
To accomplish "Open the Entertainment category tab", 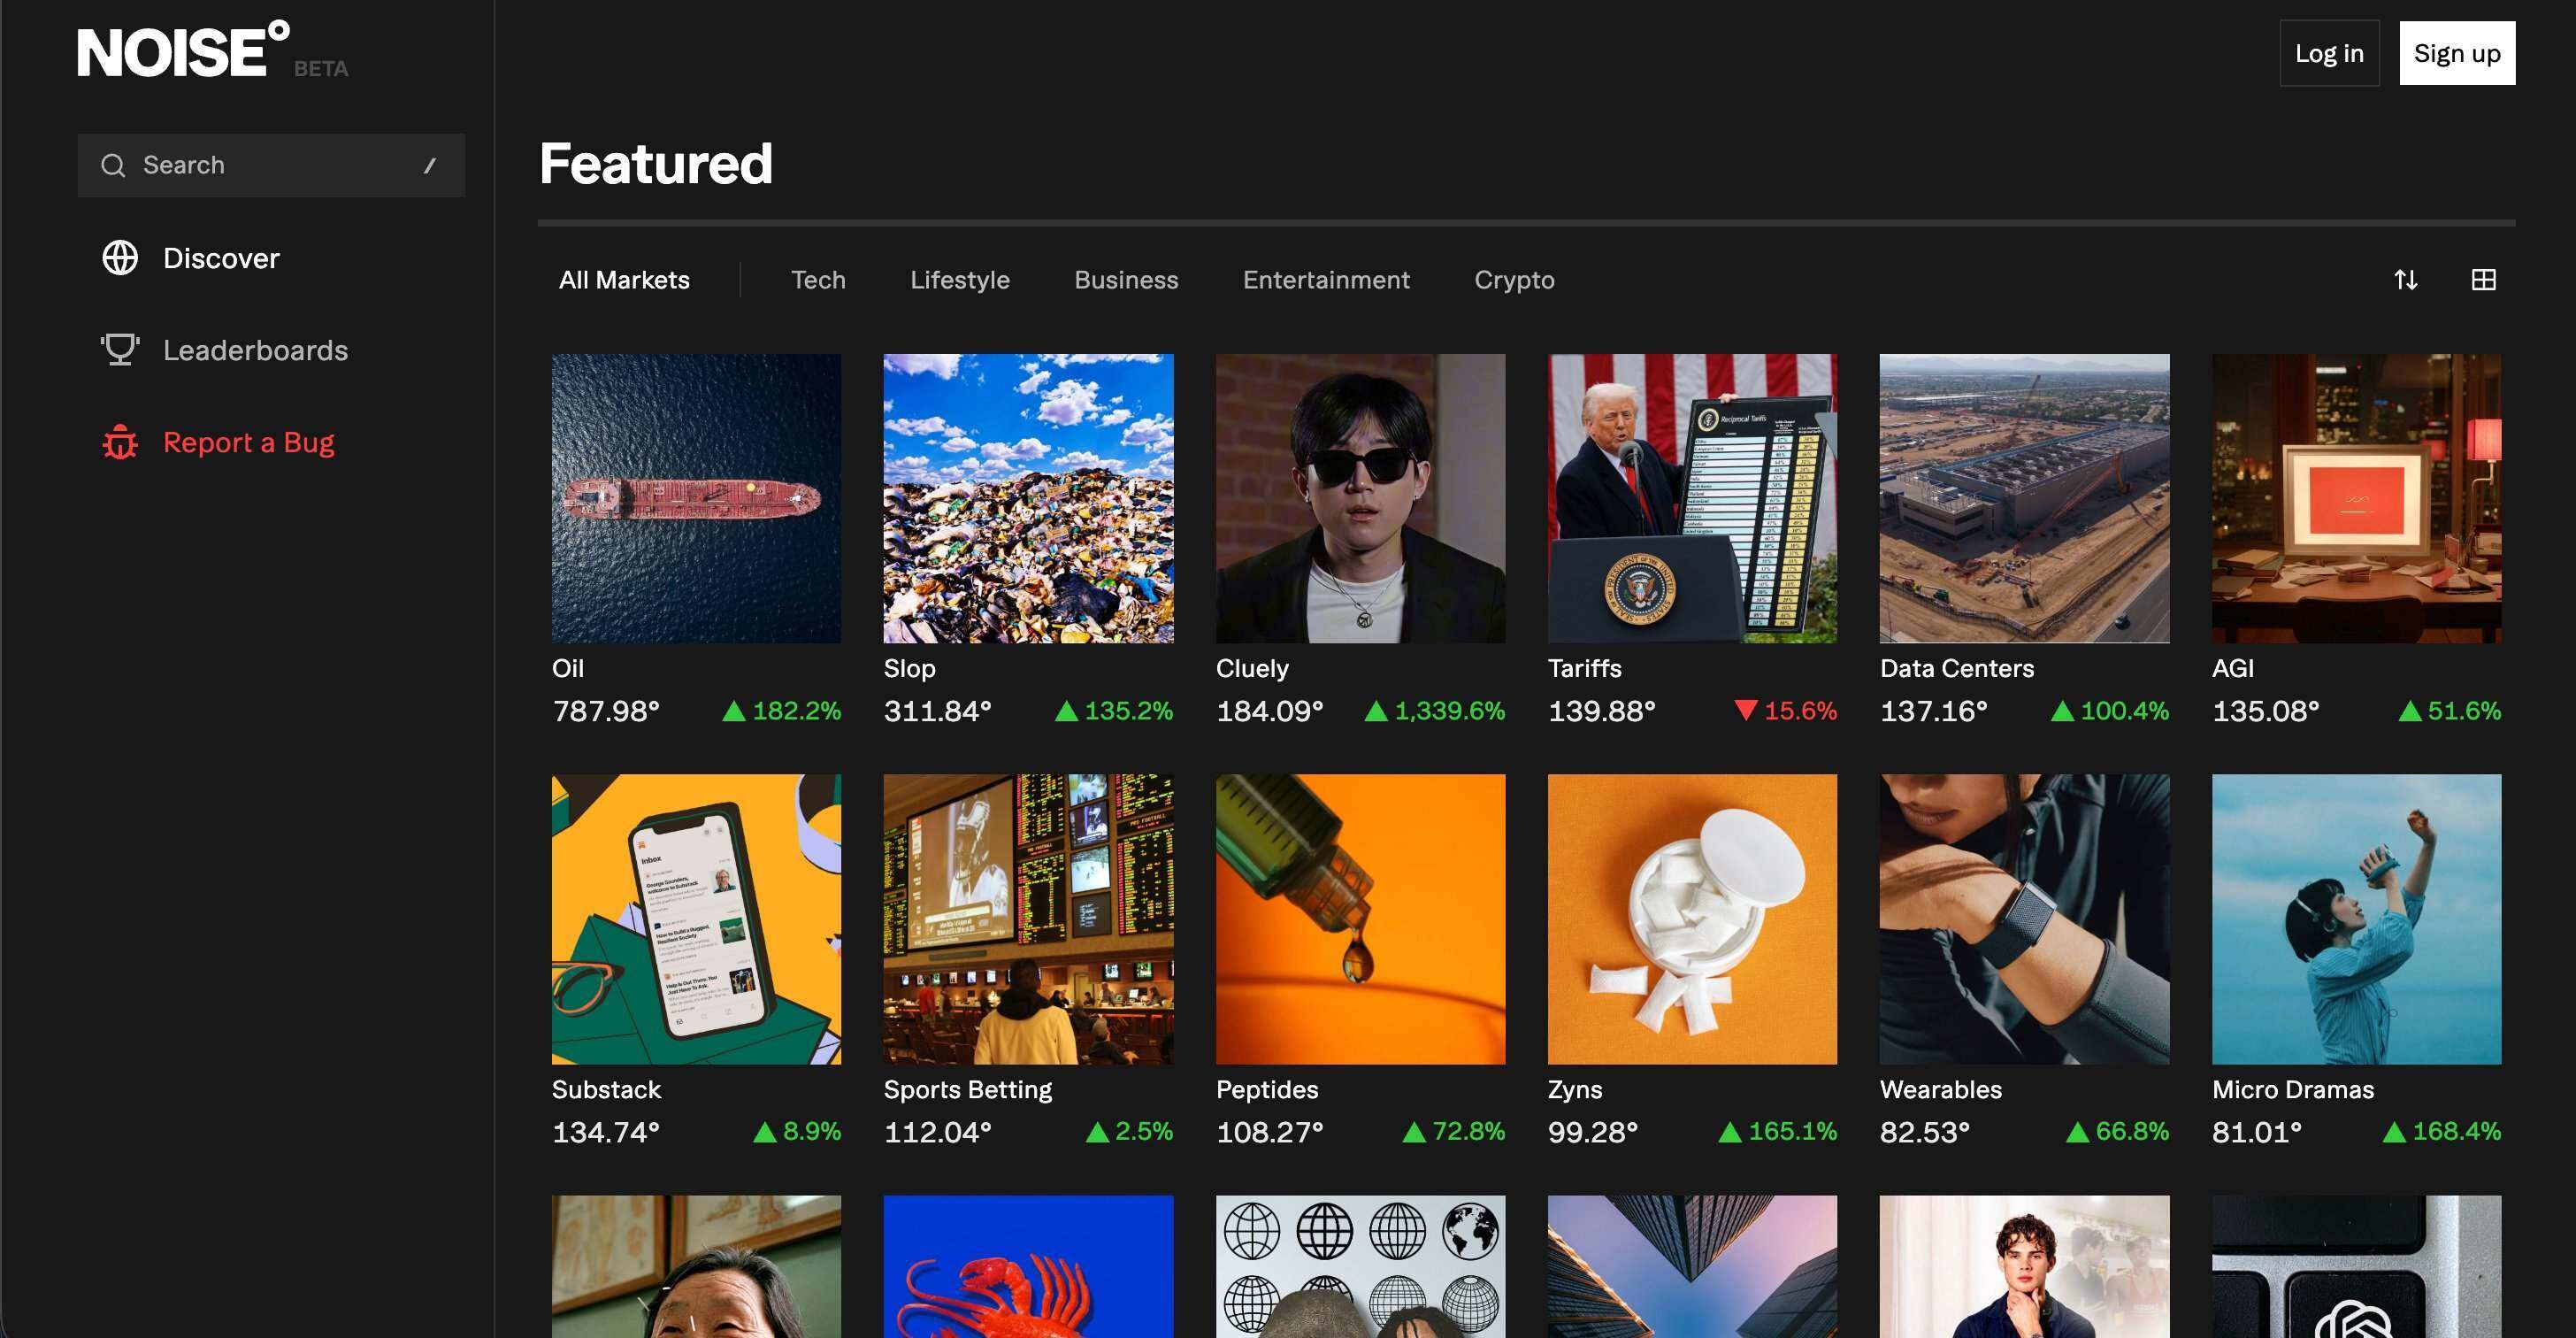I will (1326, 280).
